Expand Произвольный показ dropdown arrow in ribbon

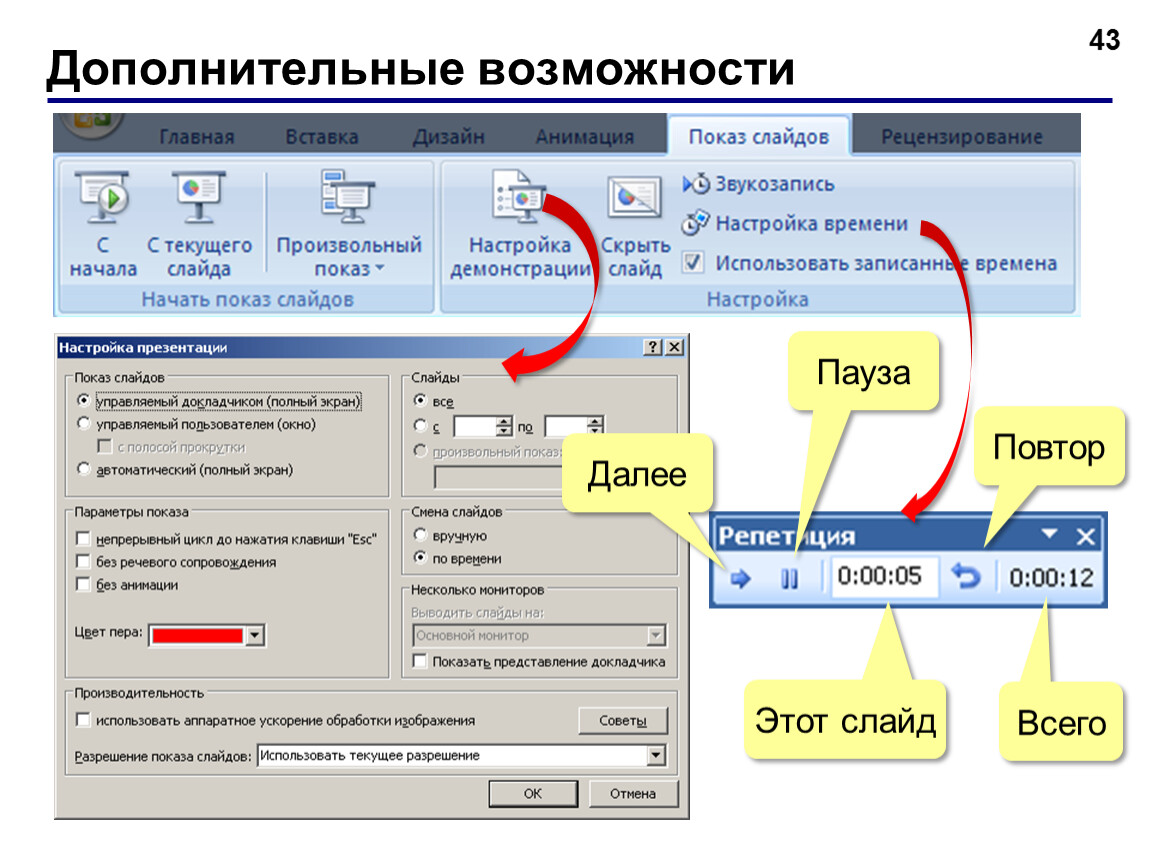tap(380, 268)
